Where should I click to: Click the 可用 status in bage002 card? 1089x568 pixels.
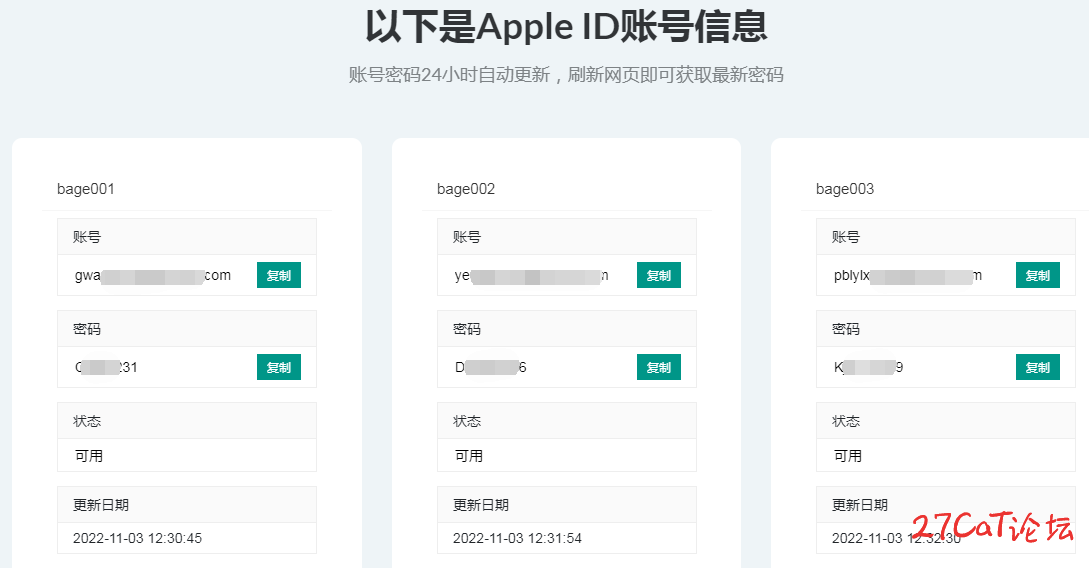click(469, 456)
